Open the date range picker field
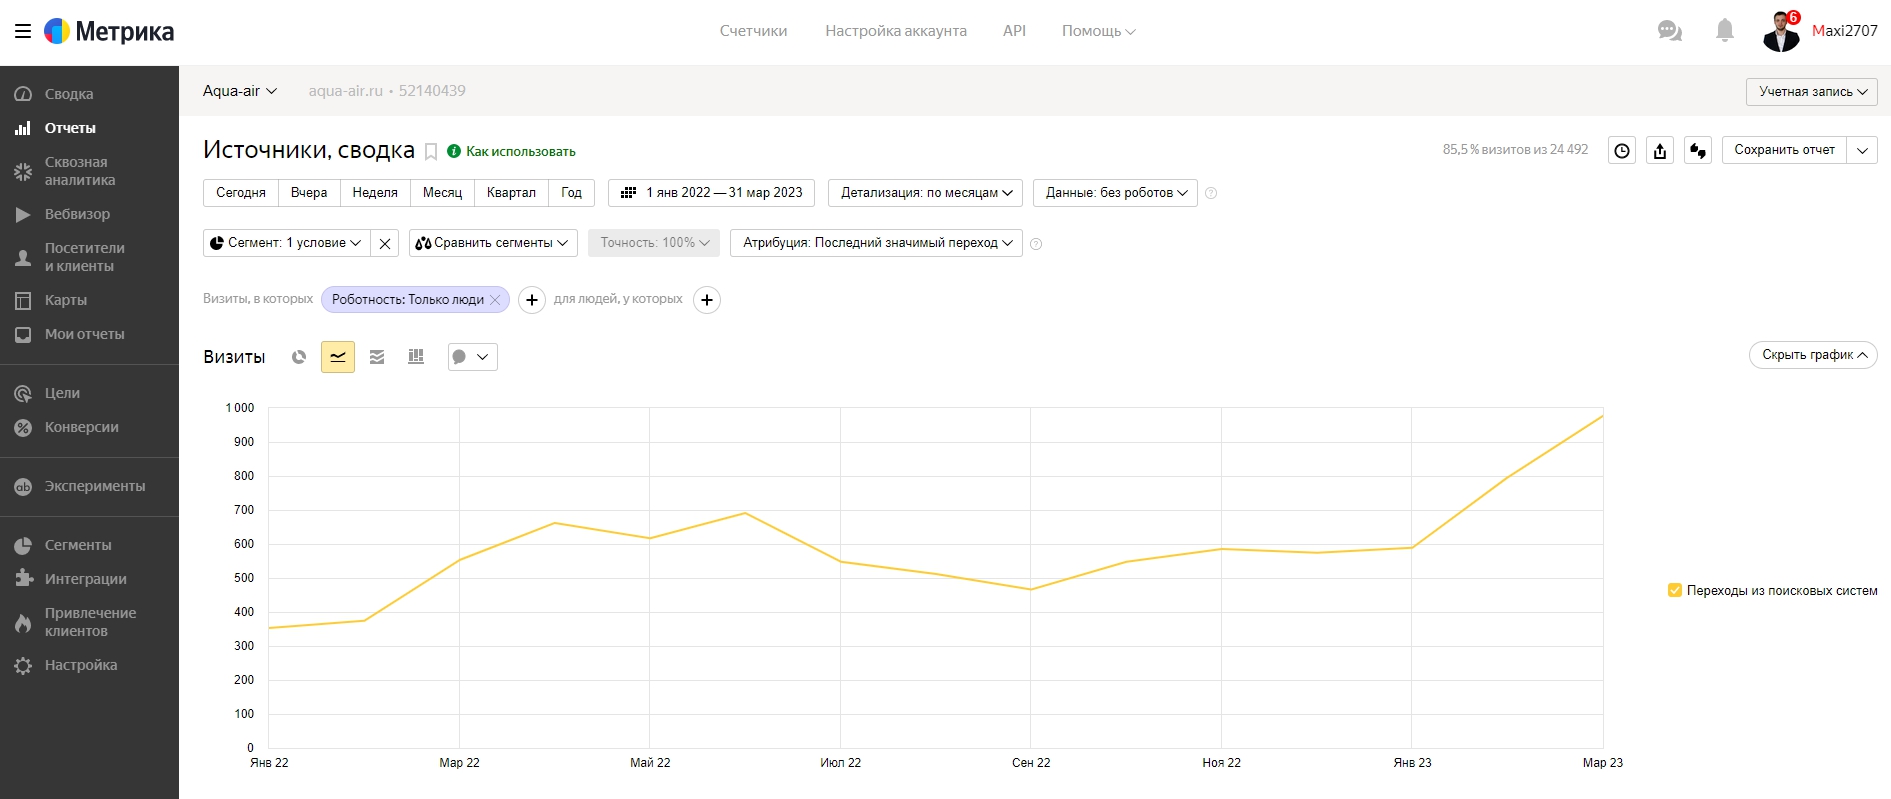This screenshot has height=799, width=1891. (x=711, y=193)
